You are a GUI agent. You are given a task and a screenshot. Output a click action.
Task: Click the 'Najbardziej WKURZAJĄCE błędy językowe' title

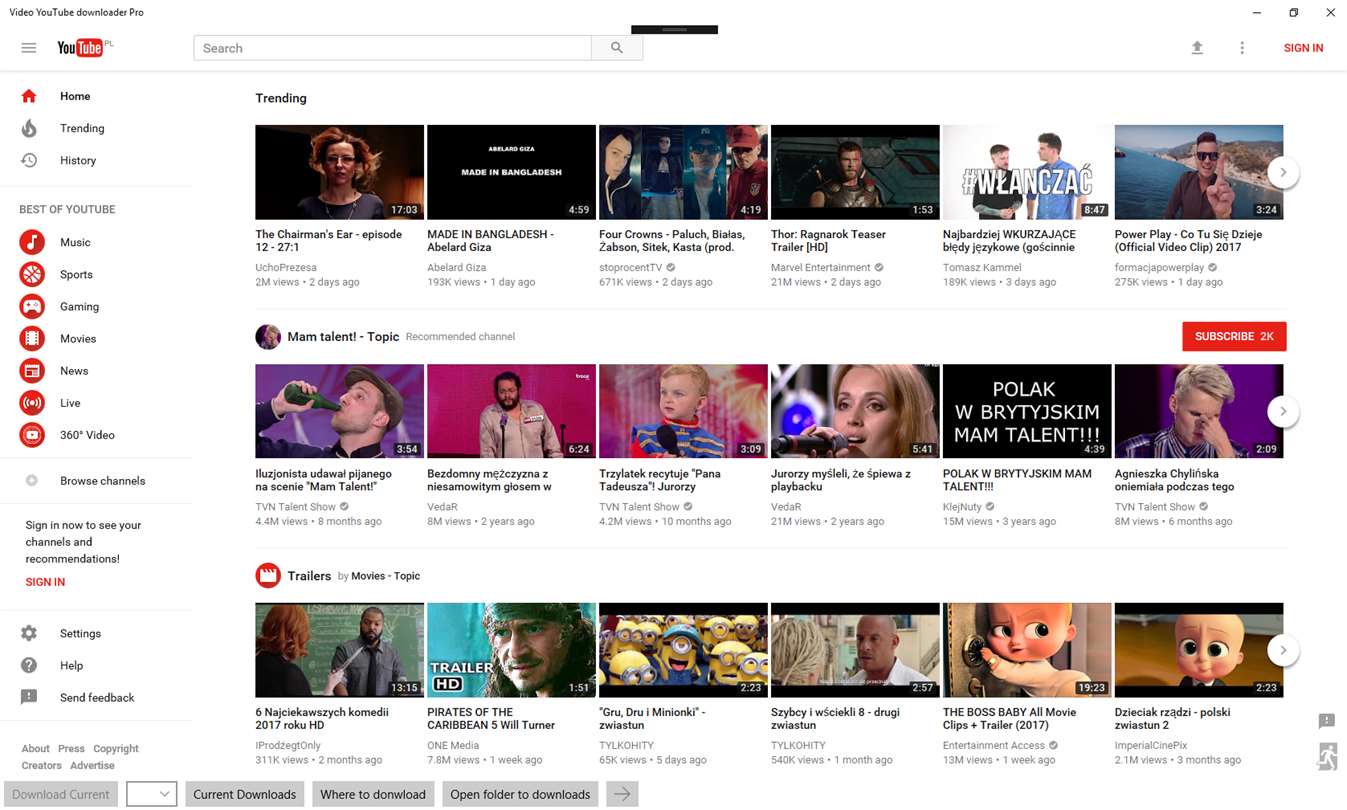[x=1009, y=241]
